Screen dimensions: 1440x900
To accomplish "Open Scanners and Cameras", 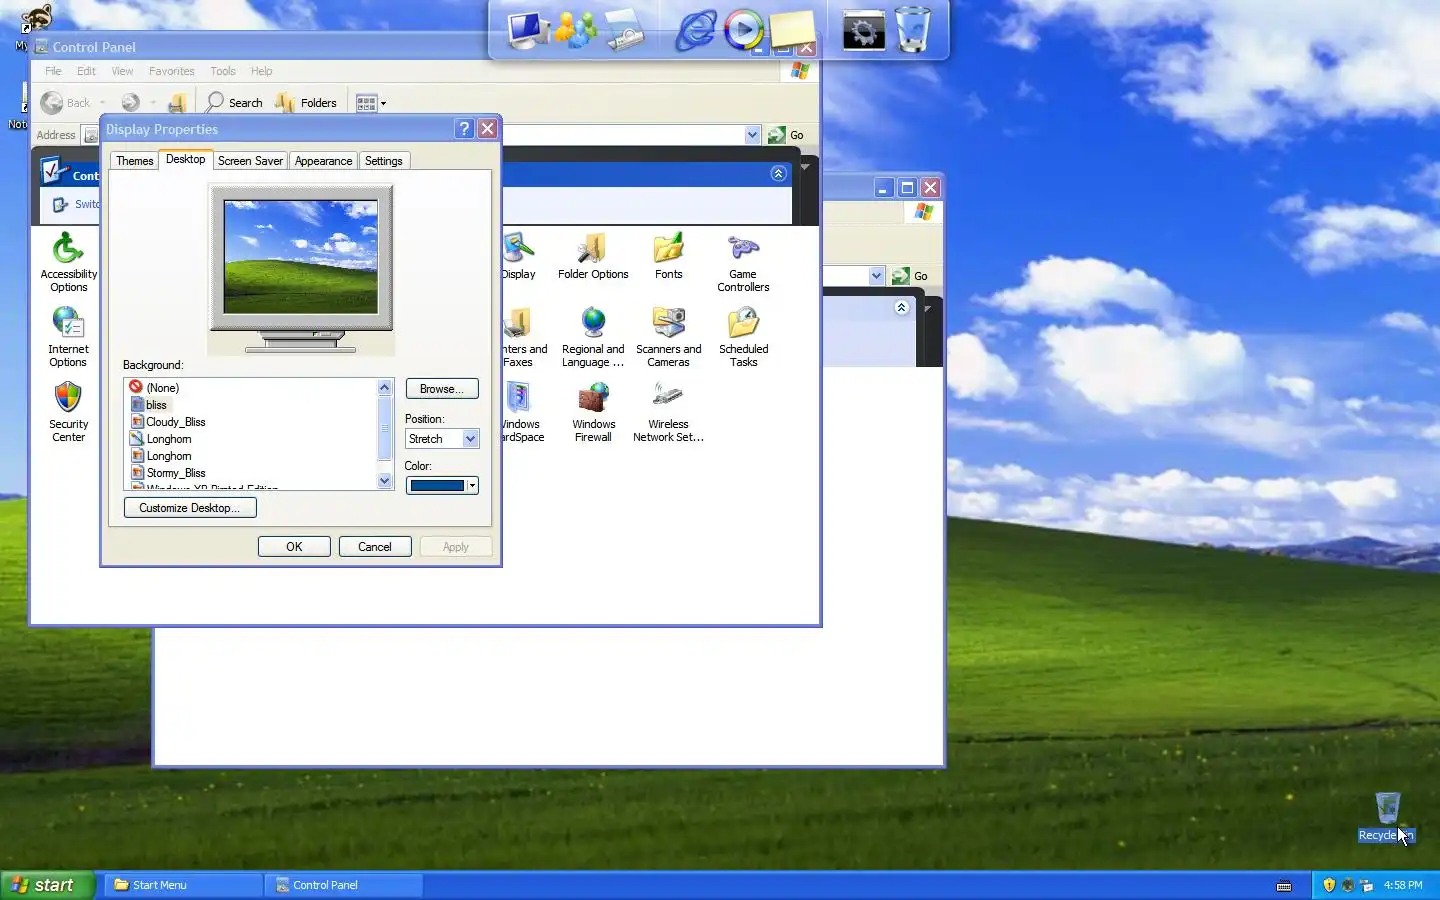I will click(x=668, y=337).
